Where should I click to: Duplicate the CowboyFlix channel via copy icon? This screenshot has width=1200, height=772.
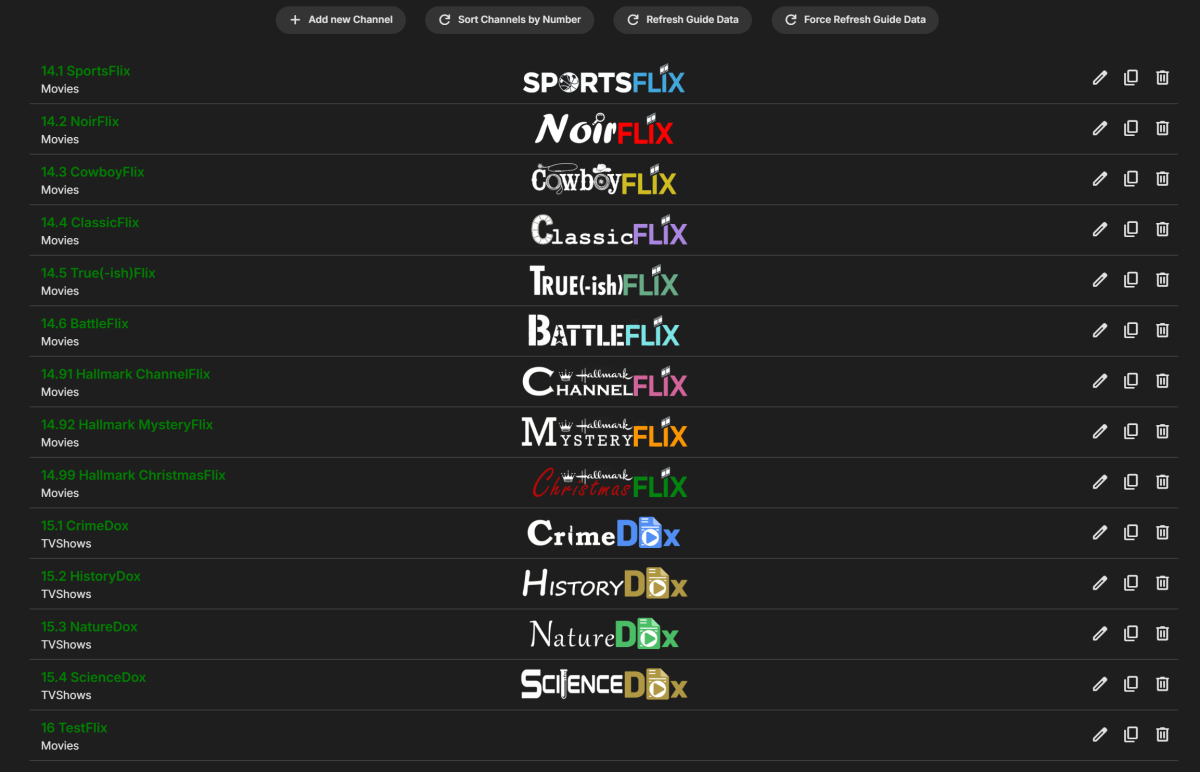(x=1131, y=178)
